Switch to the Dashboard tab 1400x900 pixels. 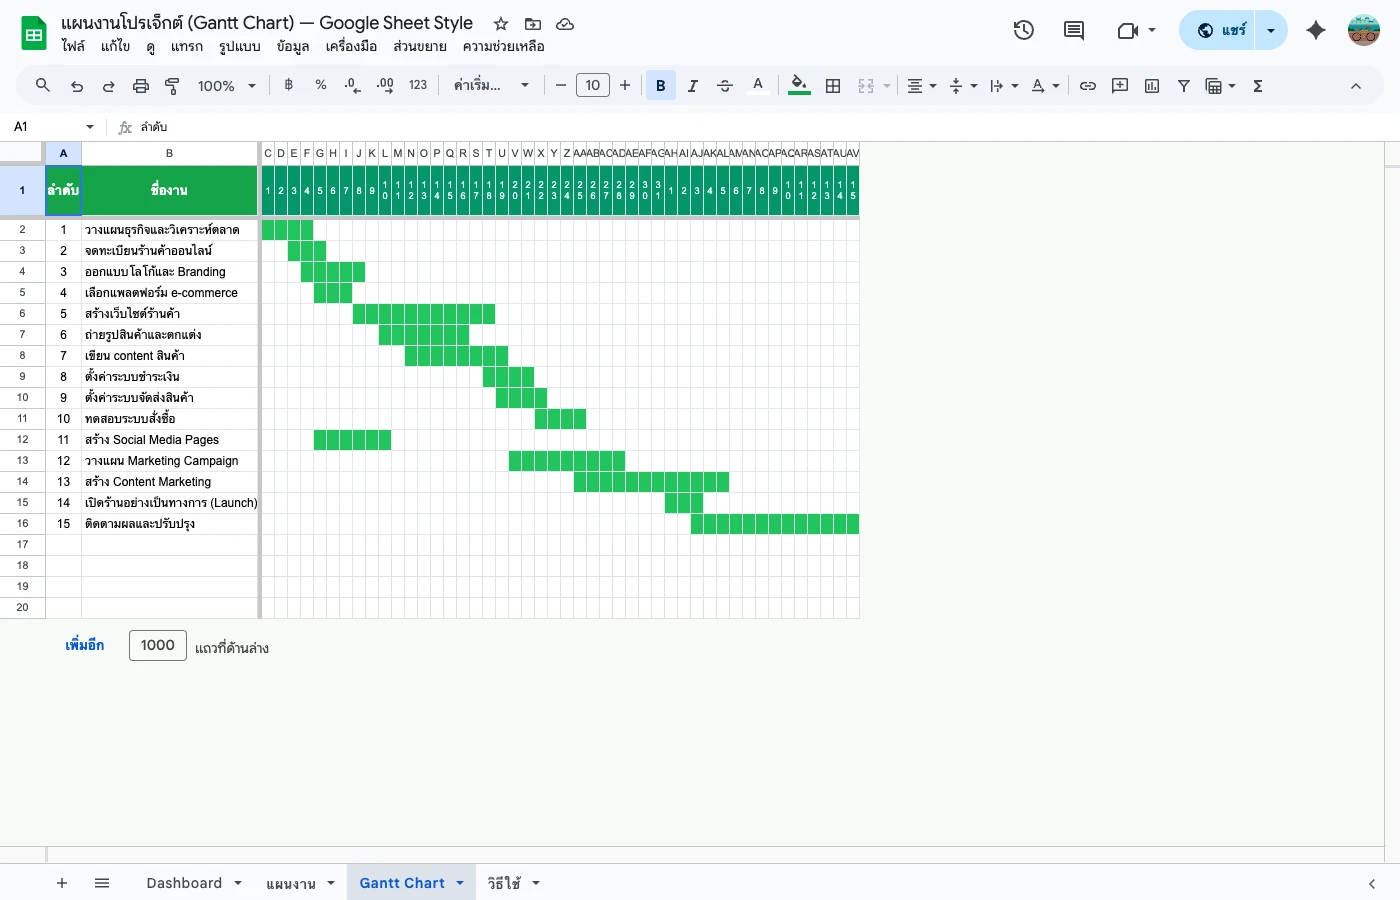click(x=185, y=883)
